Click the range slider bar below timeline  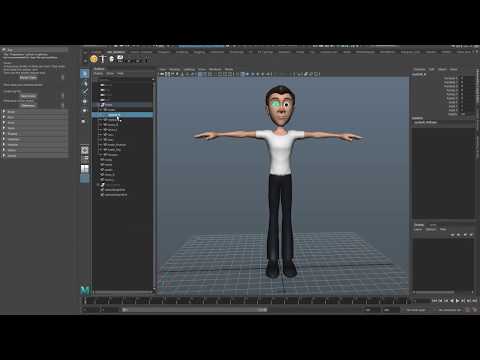coord(195,310)
